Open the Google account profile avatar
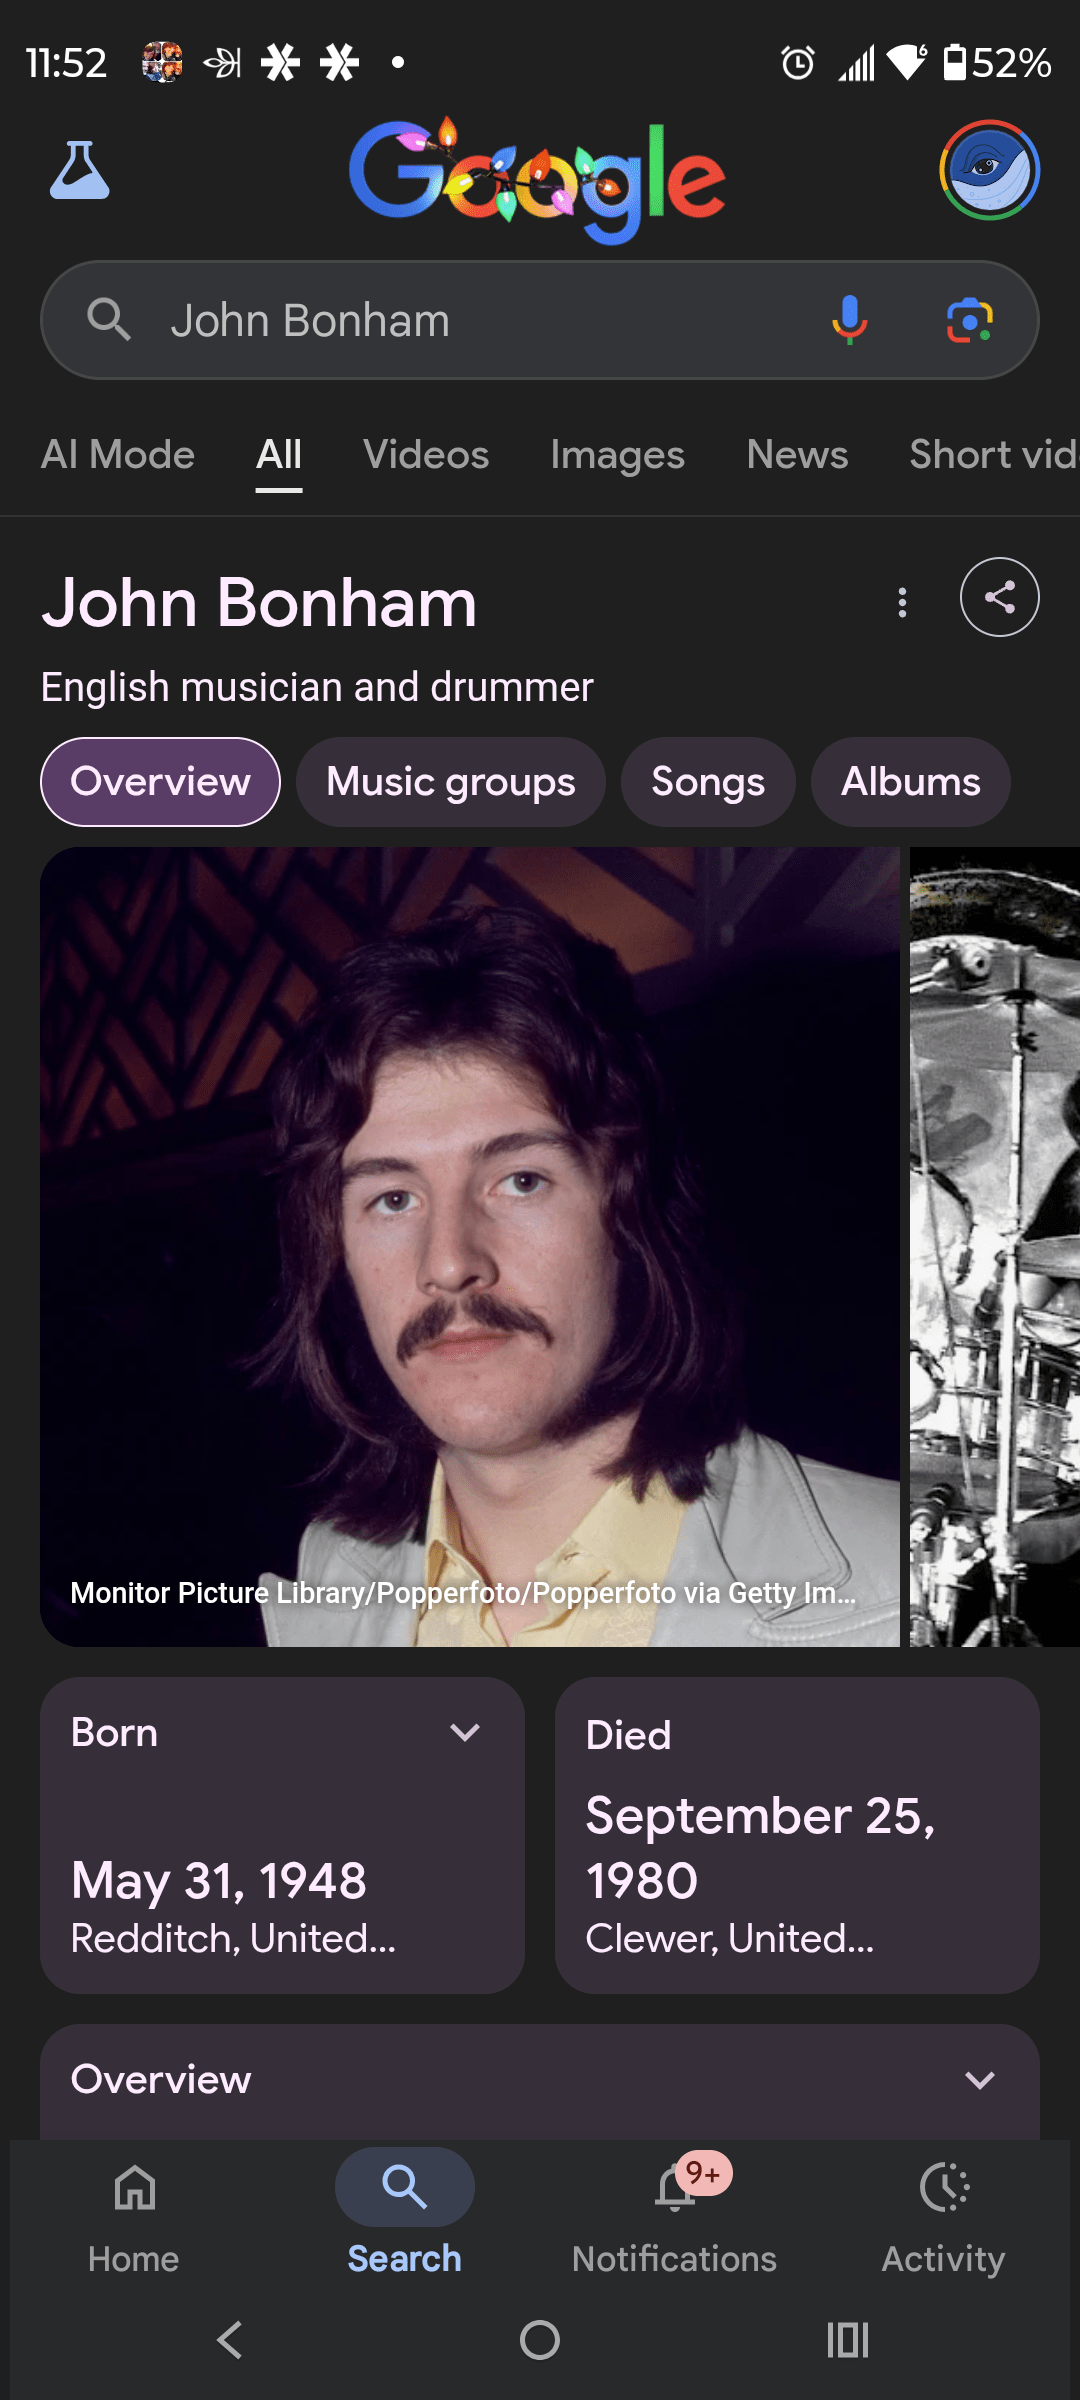 pos(989,170)
